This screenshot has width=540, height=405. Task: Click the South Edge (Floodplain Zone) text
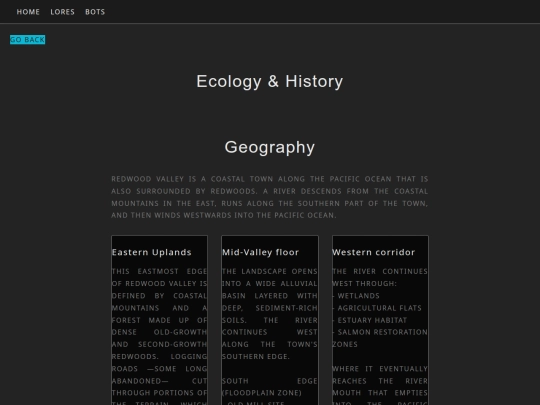pyautogui.click(x=270, y=387)
